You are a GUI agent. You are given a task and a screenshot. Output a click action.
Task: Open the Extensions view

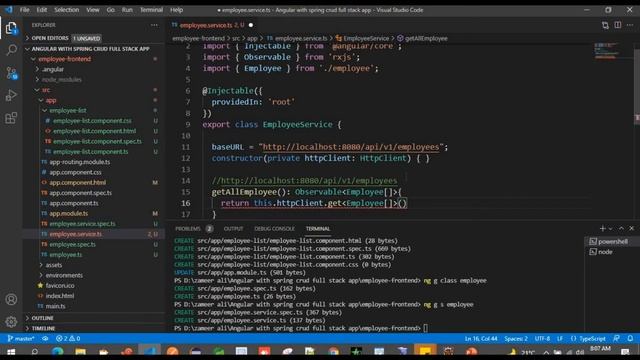11,118
